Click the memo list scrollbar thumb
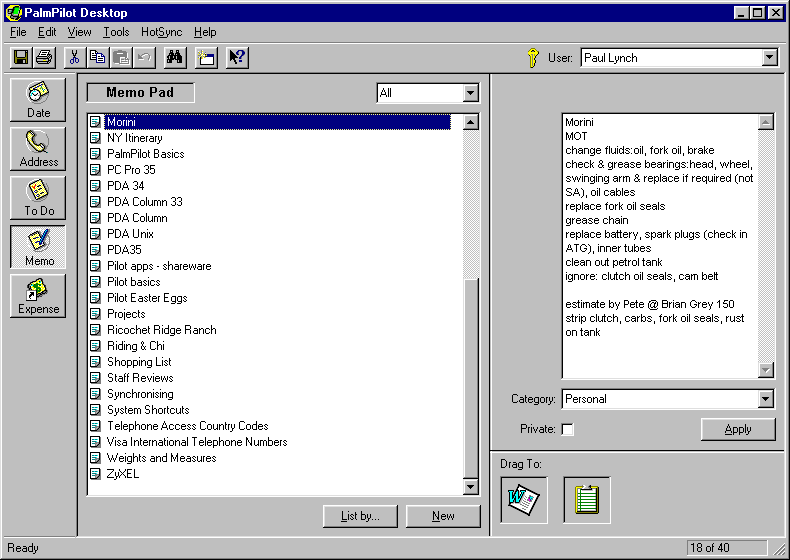The image size is (790, 560). 470,378
